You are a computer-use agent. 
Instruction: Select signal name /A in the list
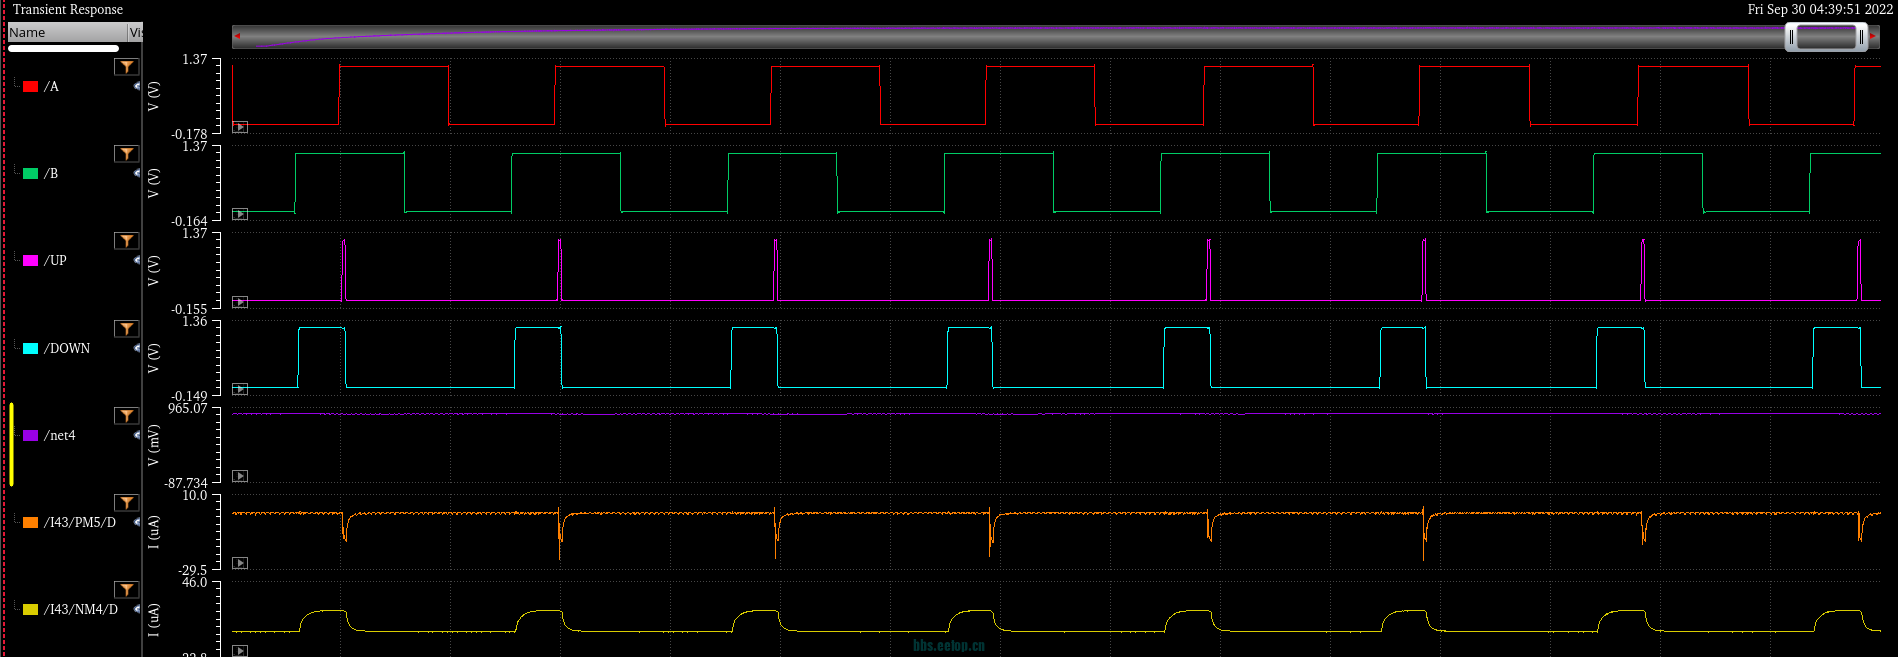[x=51, y=87]
